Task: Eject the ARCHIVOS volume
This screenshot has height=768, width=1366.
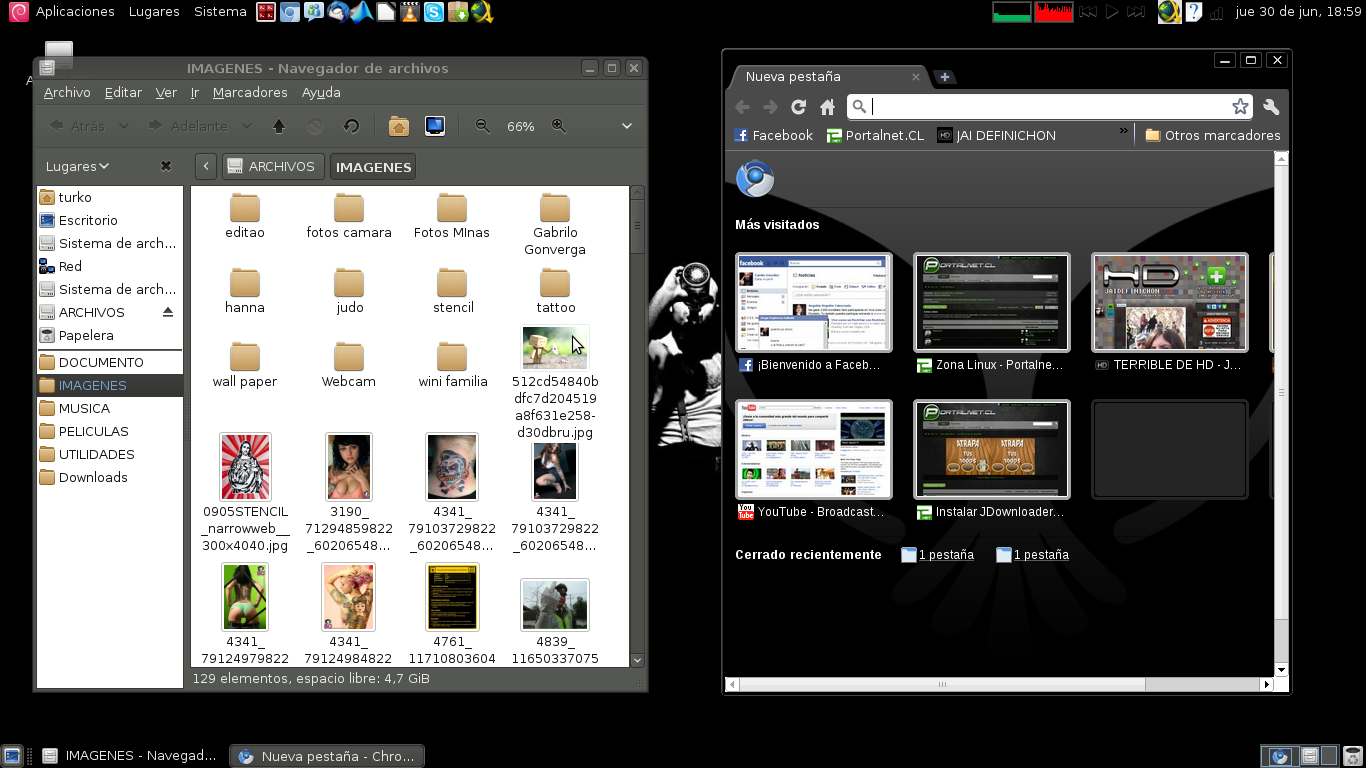Action: 167,312
